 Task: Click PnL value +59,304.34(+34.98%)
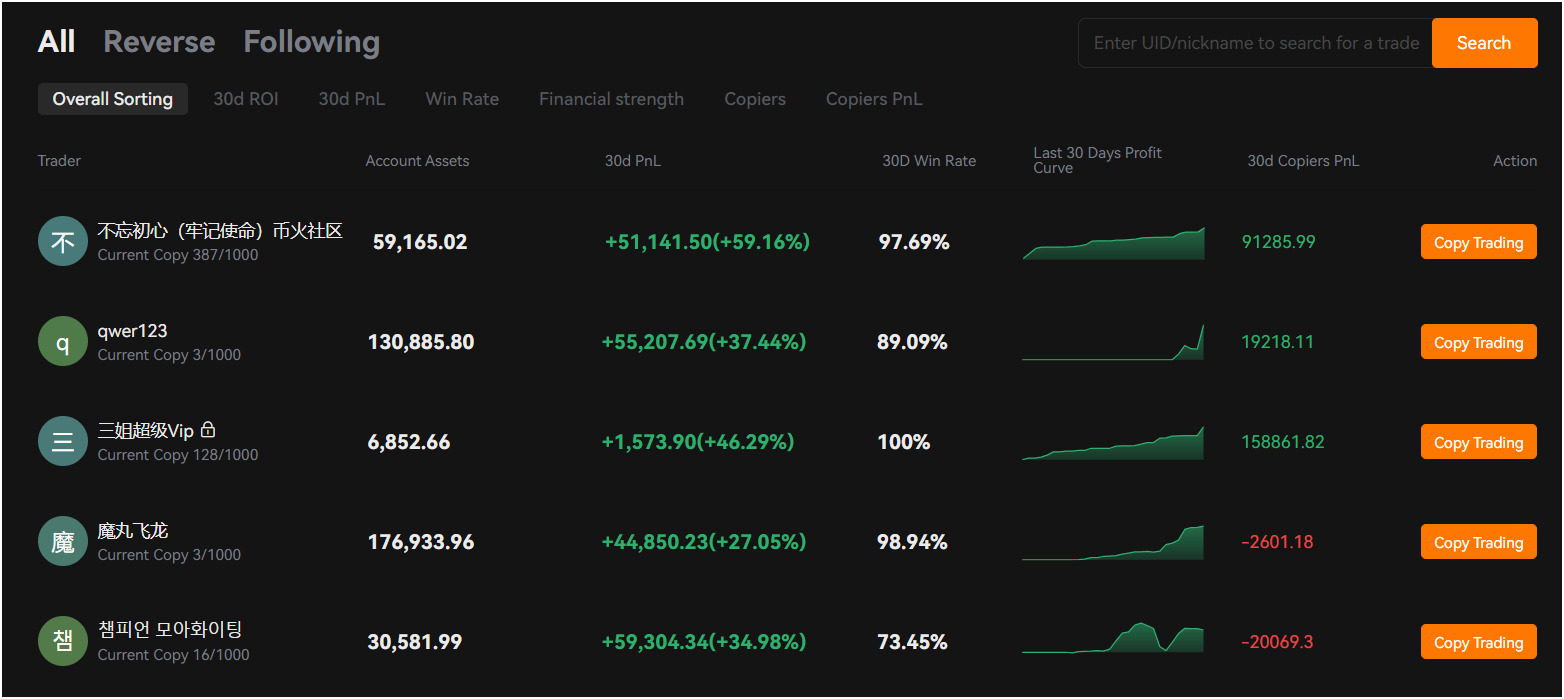click(704, 642)
